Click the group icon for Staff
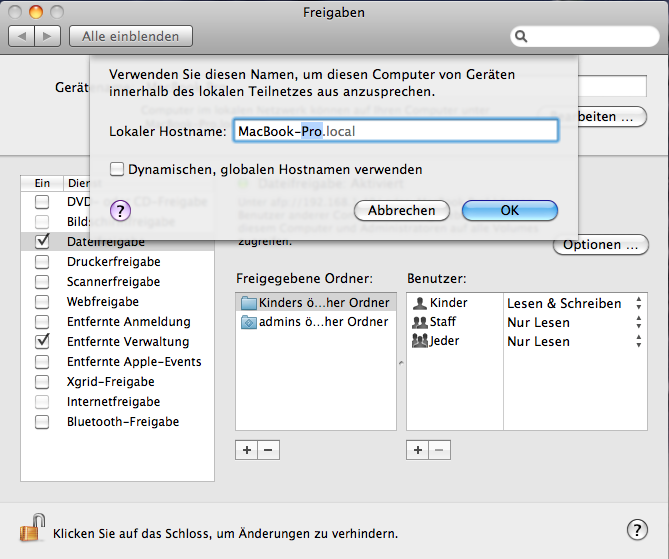The height and width of the screenshot is (559, 669). coord(420,322)
